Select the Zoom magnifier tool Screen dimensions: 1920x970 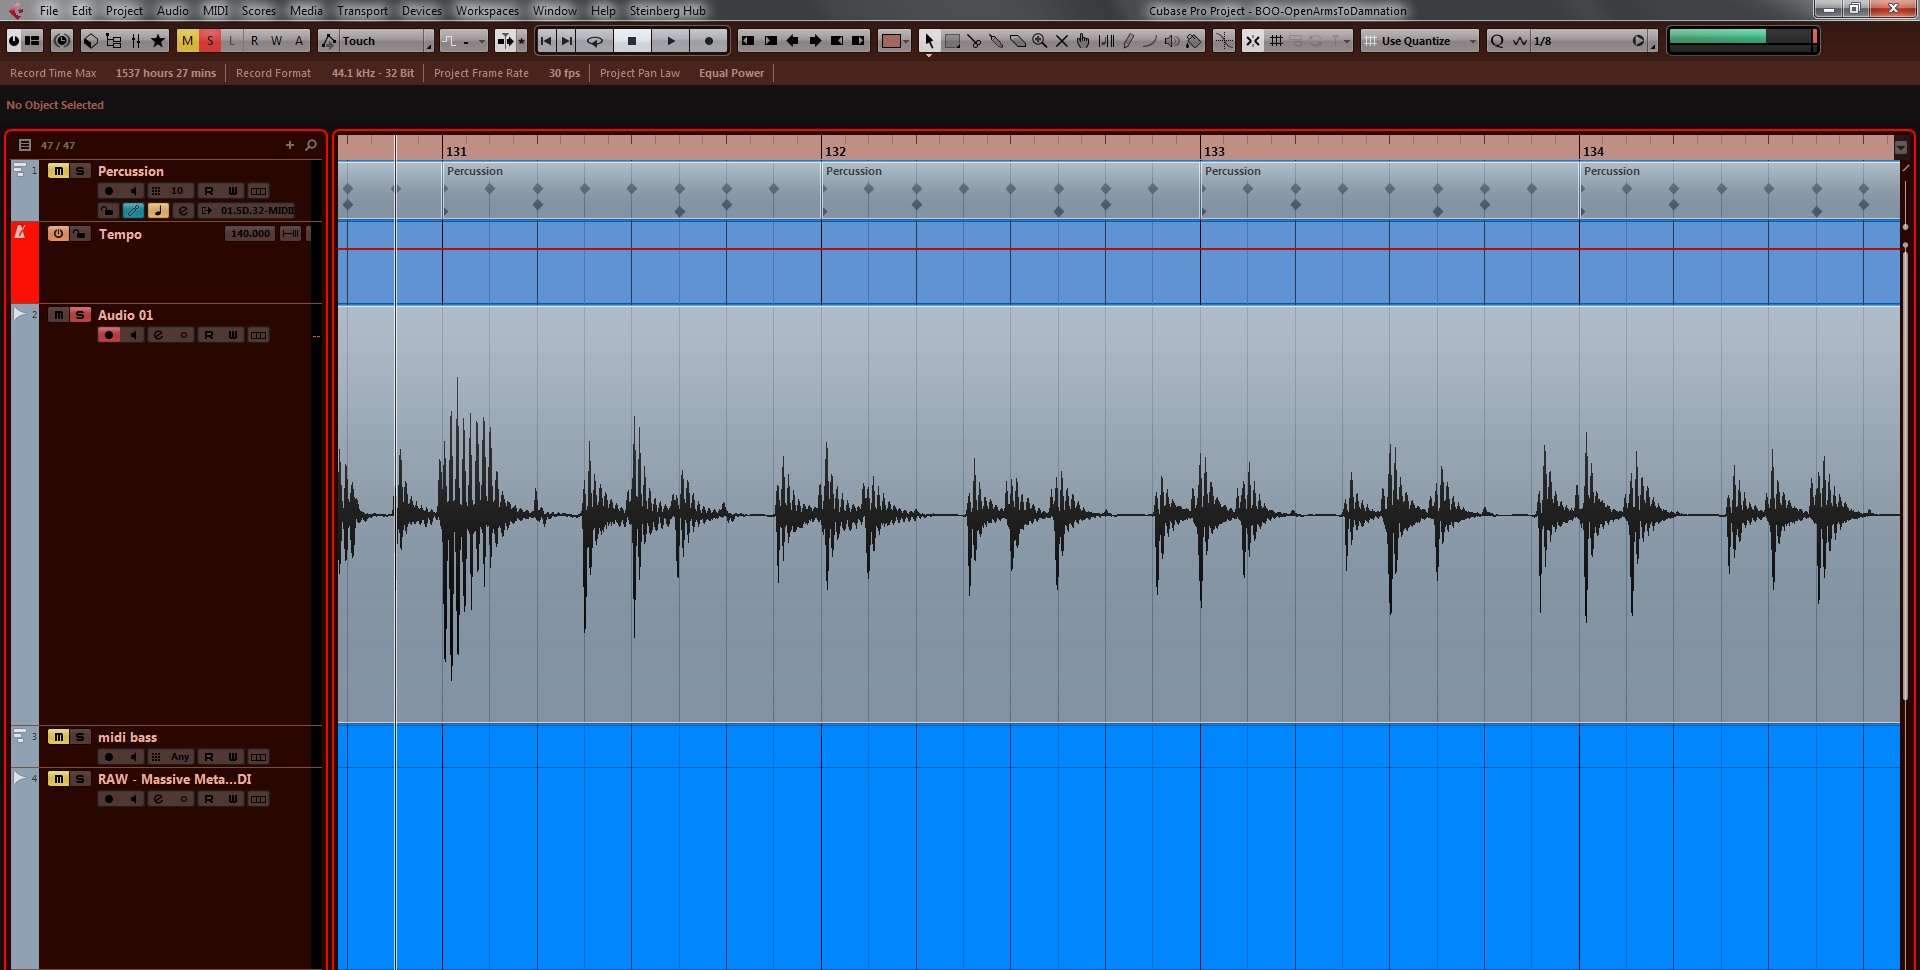pyautogui.click(x=1040, y=41)
